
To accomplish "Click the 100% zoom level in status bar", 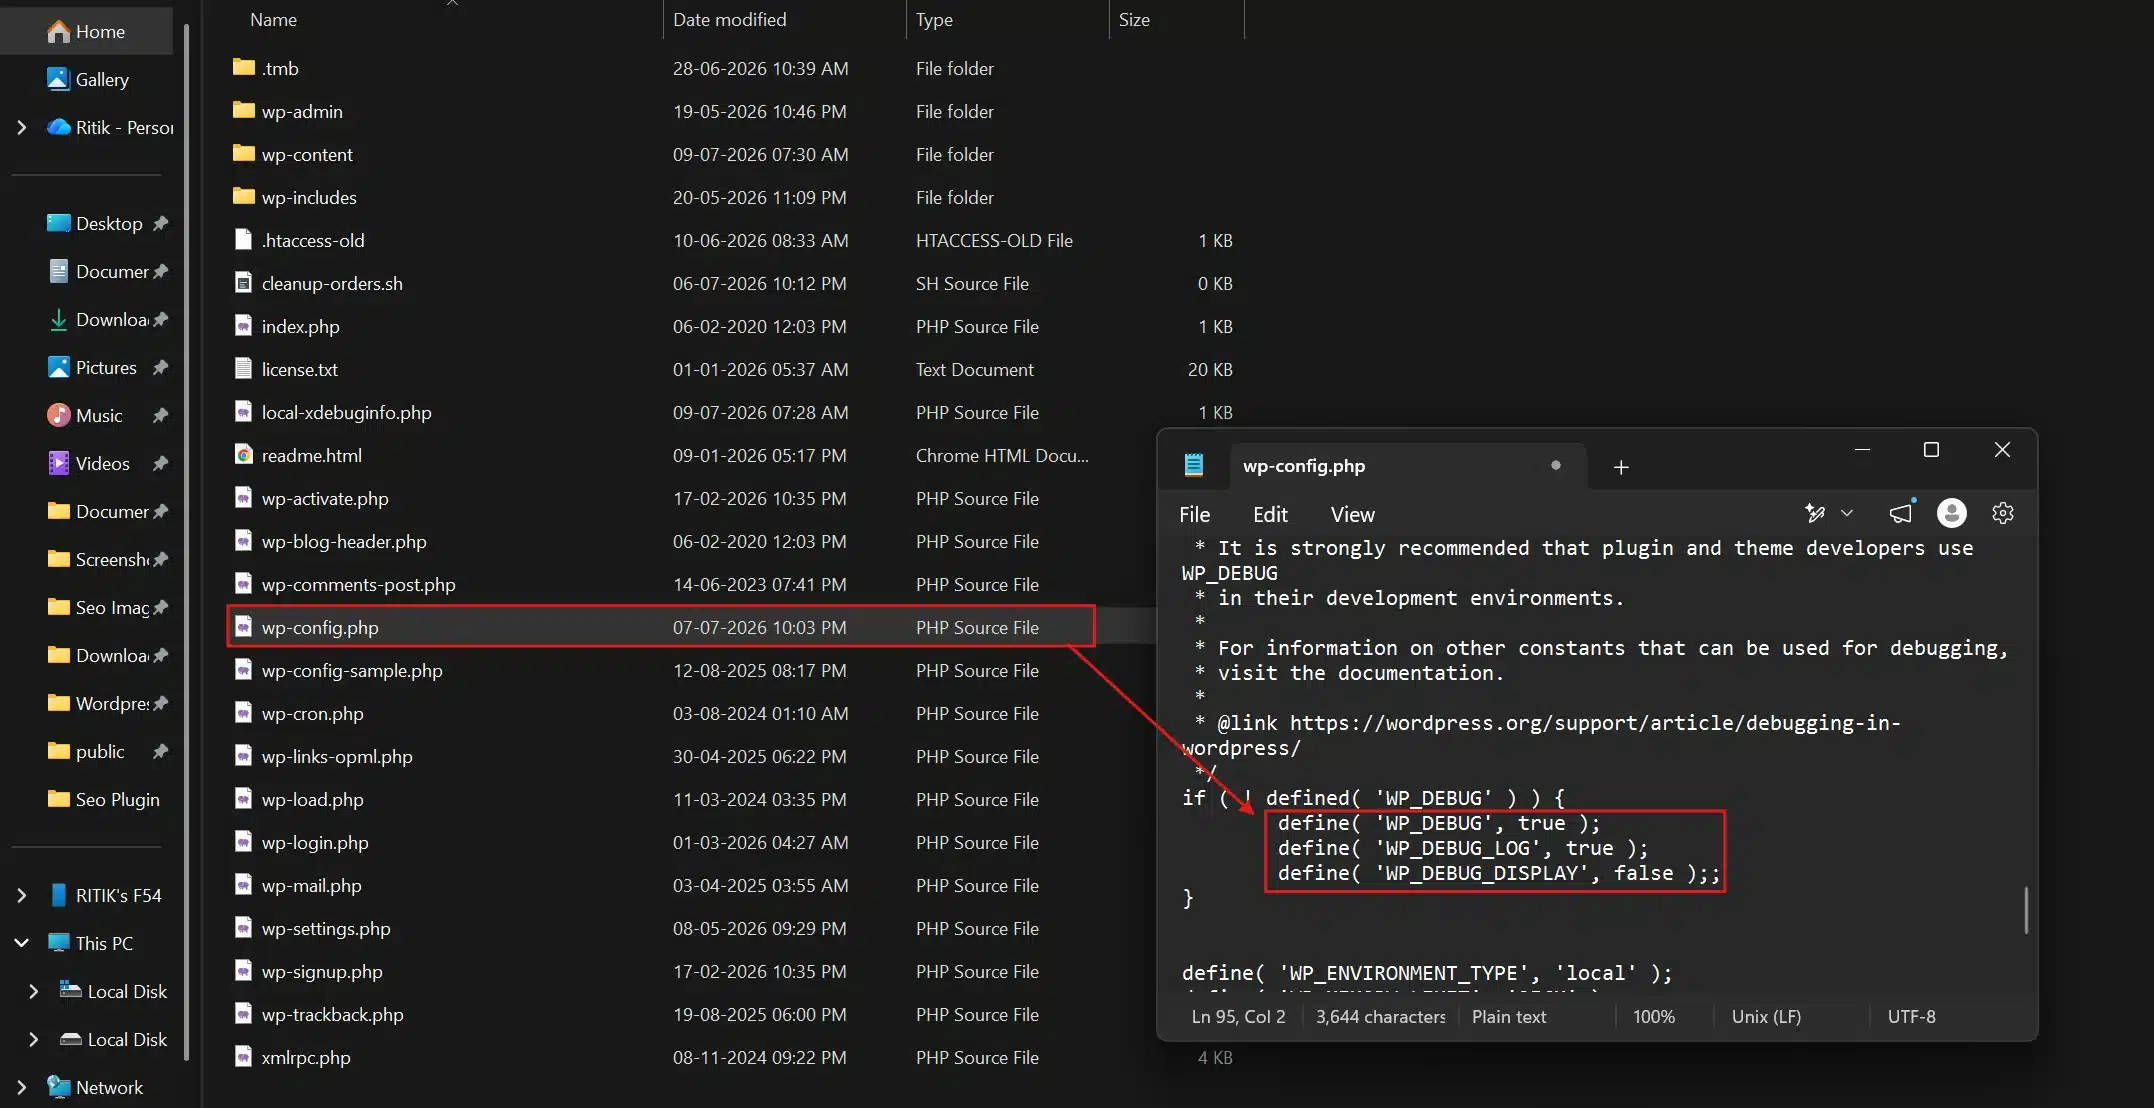I will coord(1654,1017).
